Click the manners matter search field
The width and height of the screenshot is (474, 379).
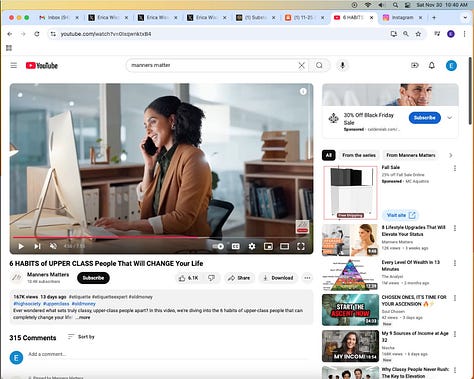tap(213, 66)
